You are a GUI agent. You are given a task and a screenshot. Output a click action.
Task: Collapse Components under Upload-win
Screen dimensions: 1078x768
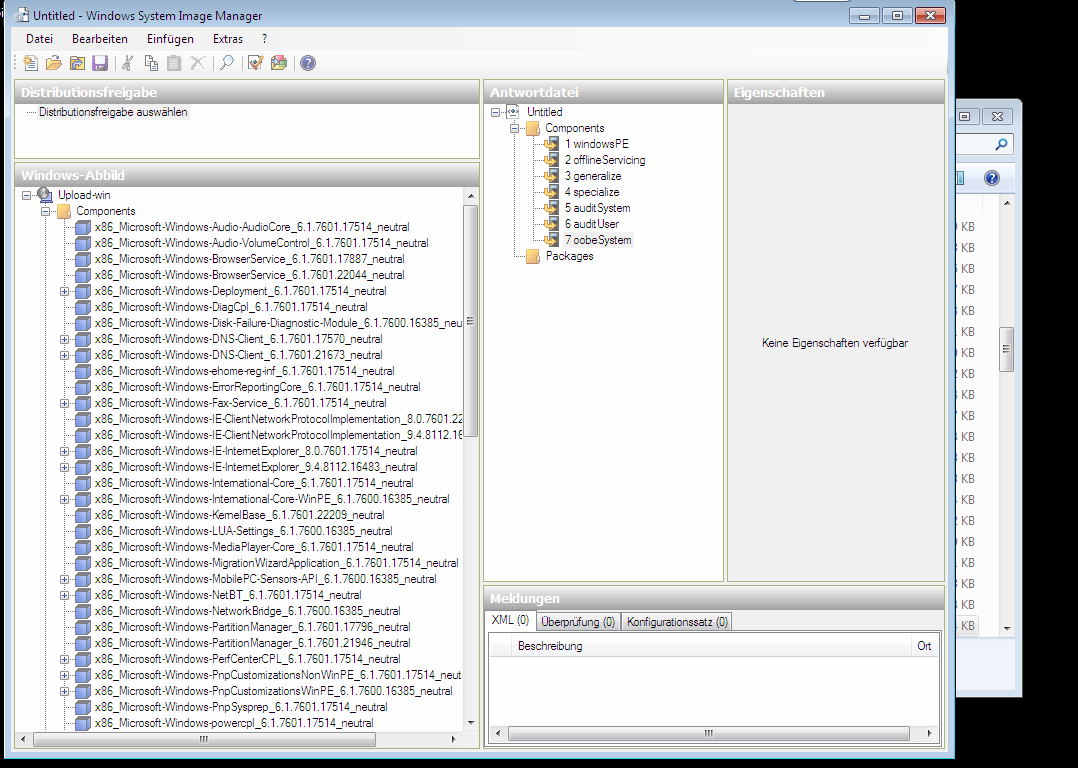coord(45,211)
